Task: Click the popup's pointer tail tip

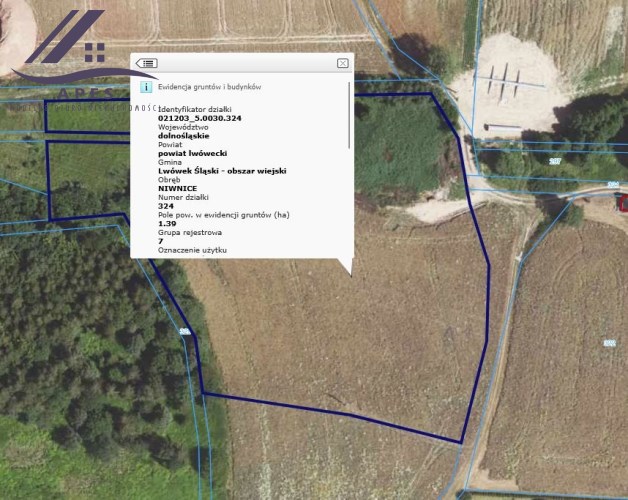Action: click(x=348, y=273)
